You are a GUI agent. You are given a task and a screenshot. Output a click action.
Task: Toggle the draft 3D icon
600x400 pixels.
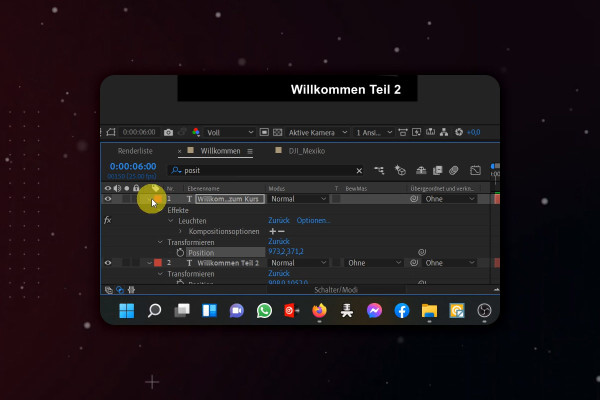click(400, 170)
